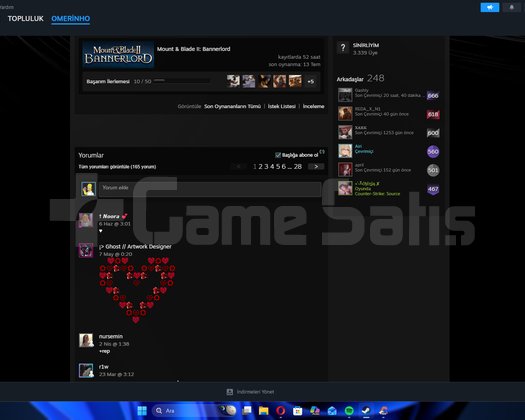Open the Mount & Blade II Bannerlord game banner
The height and width of the screenshot is (420, 525).
click(x=118, y=55)
